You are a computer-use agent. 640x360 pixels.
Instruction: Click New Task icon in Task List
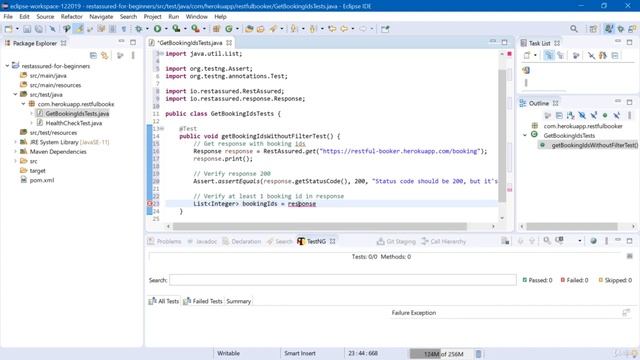527,56
